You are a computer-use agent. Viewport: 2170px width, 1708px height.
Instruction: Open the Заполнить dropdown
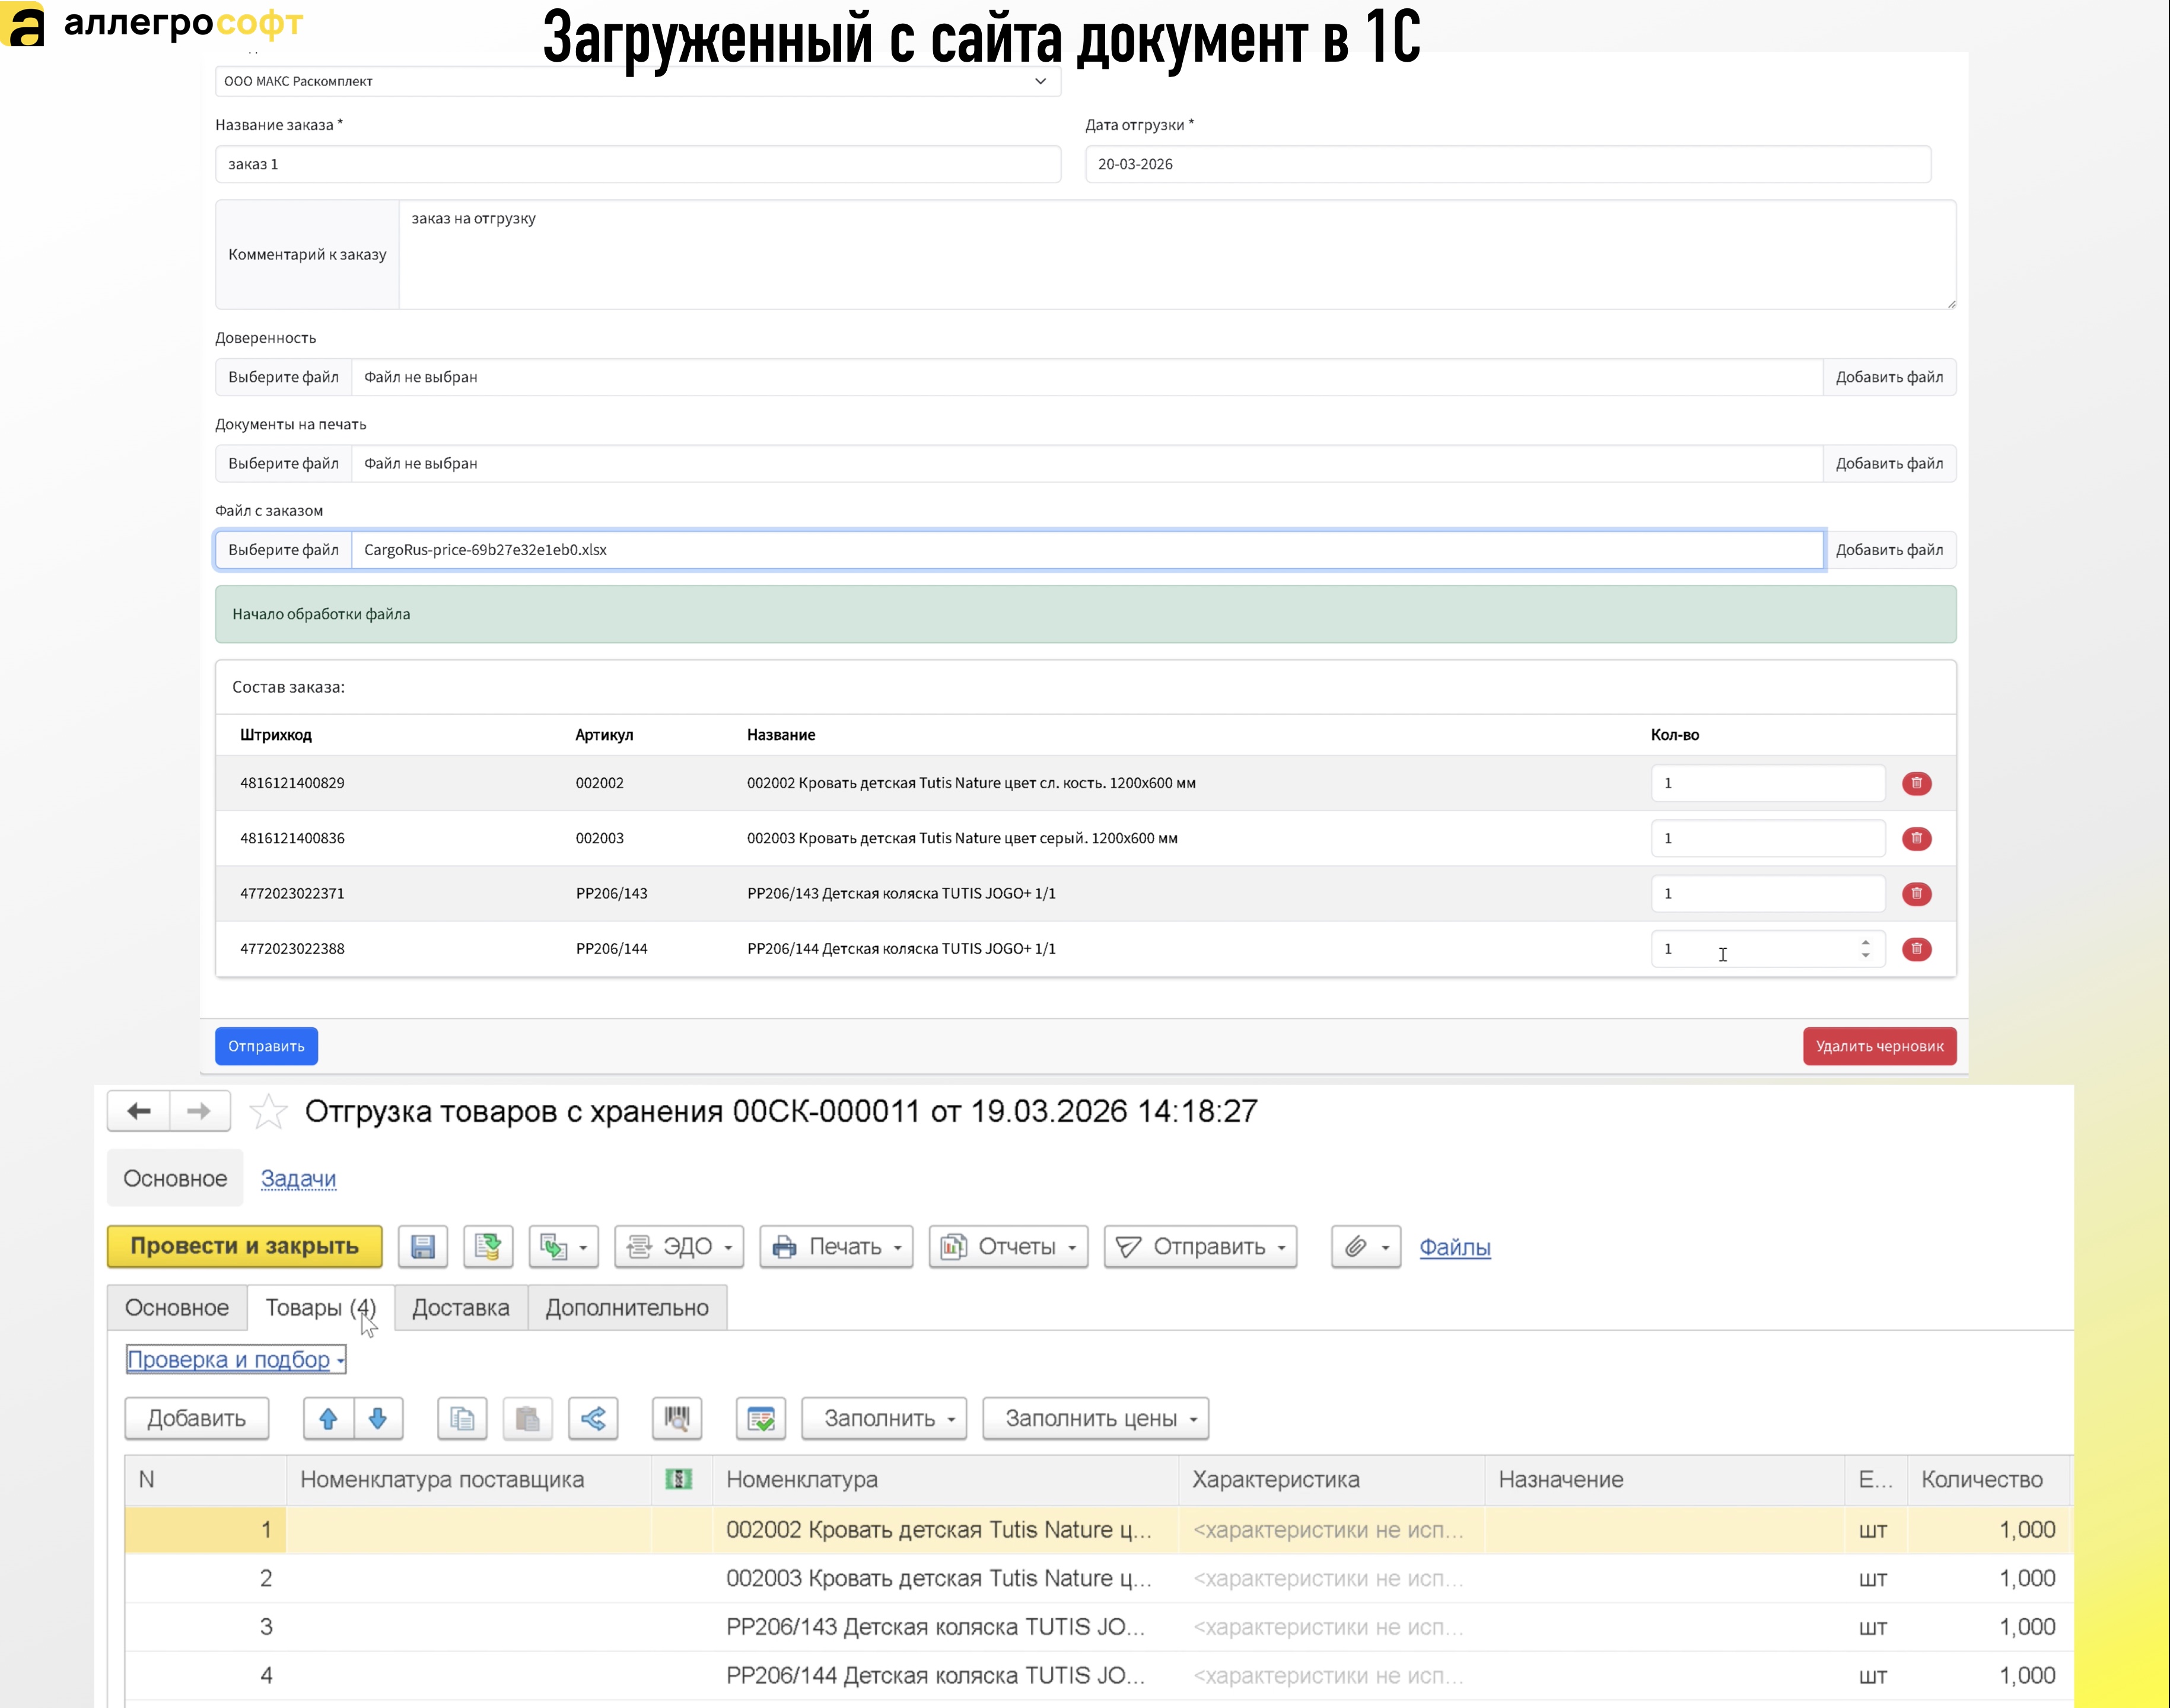[884, 1419]
